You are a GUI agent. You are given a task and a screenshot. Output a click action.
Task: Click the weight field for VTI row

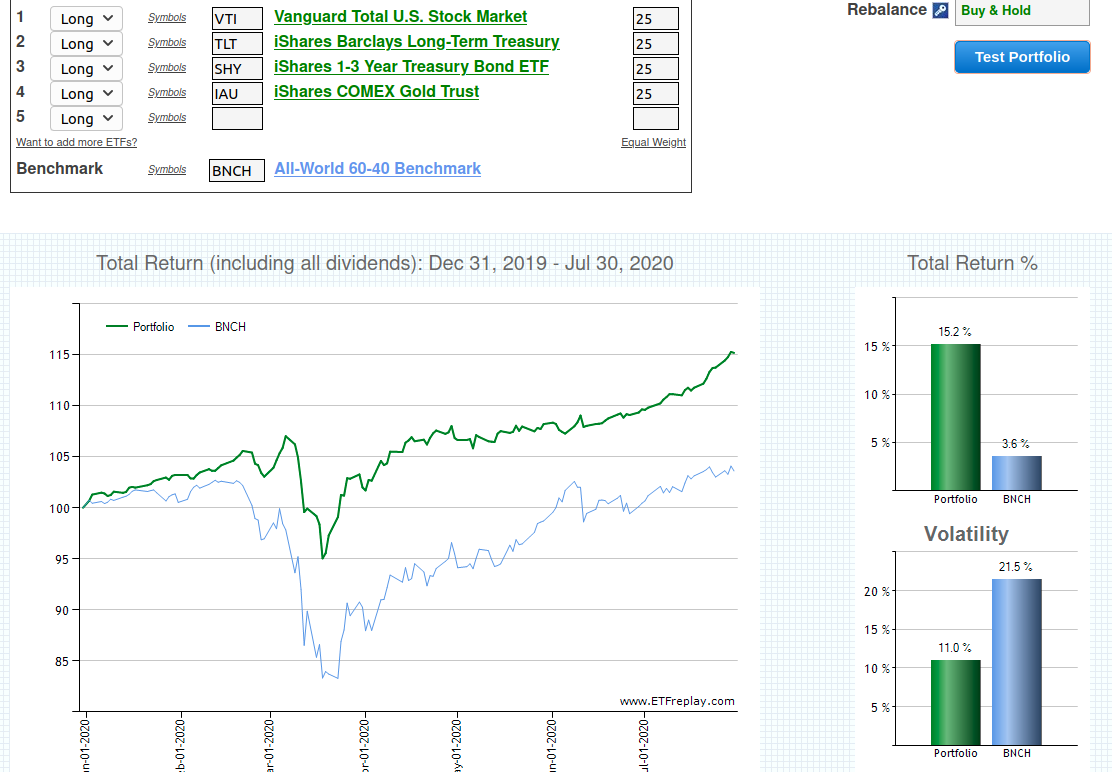coord(655,18)
